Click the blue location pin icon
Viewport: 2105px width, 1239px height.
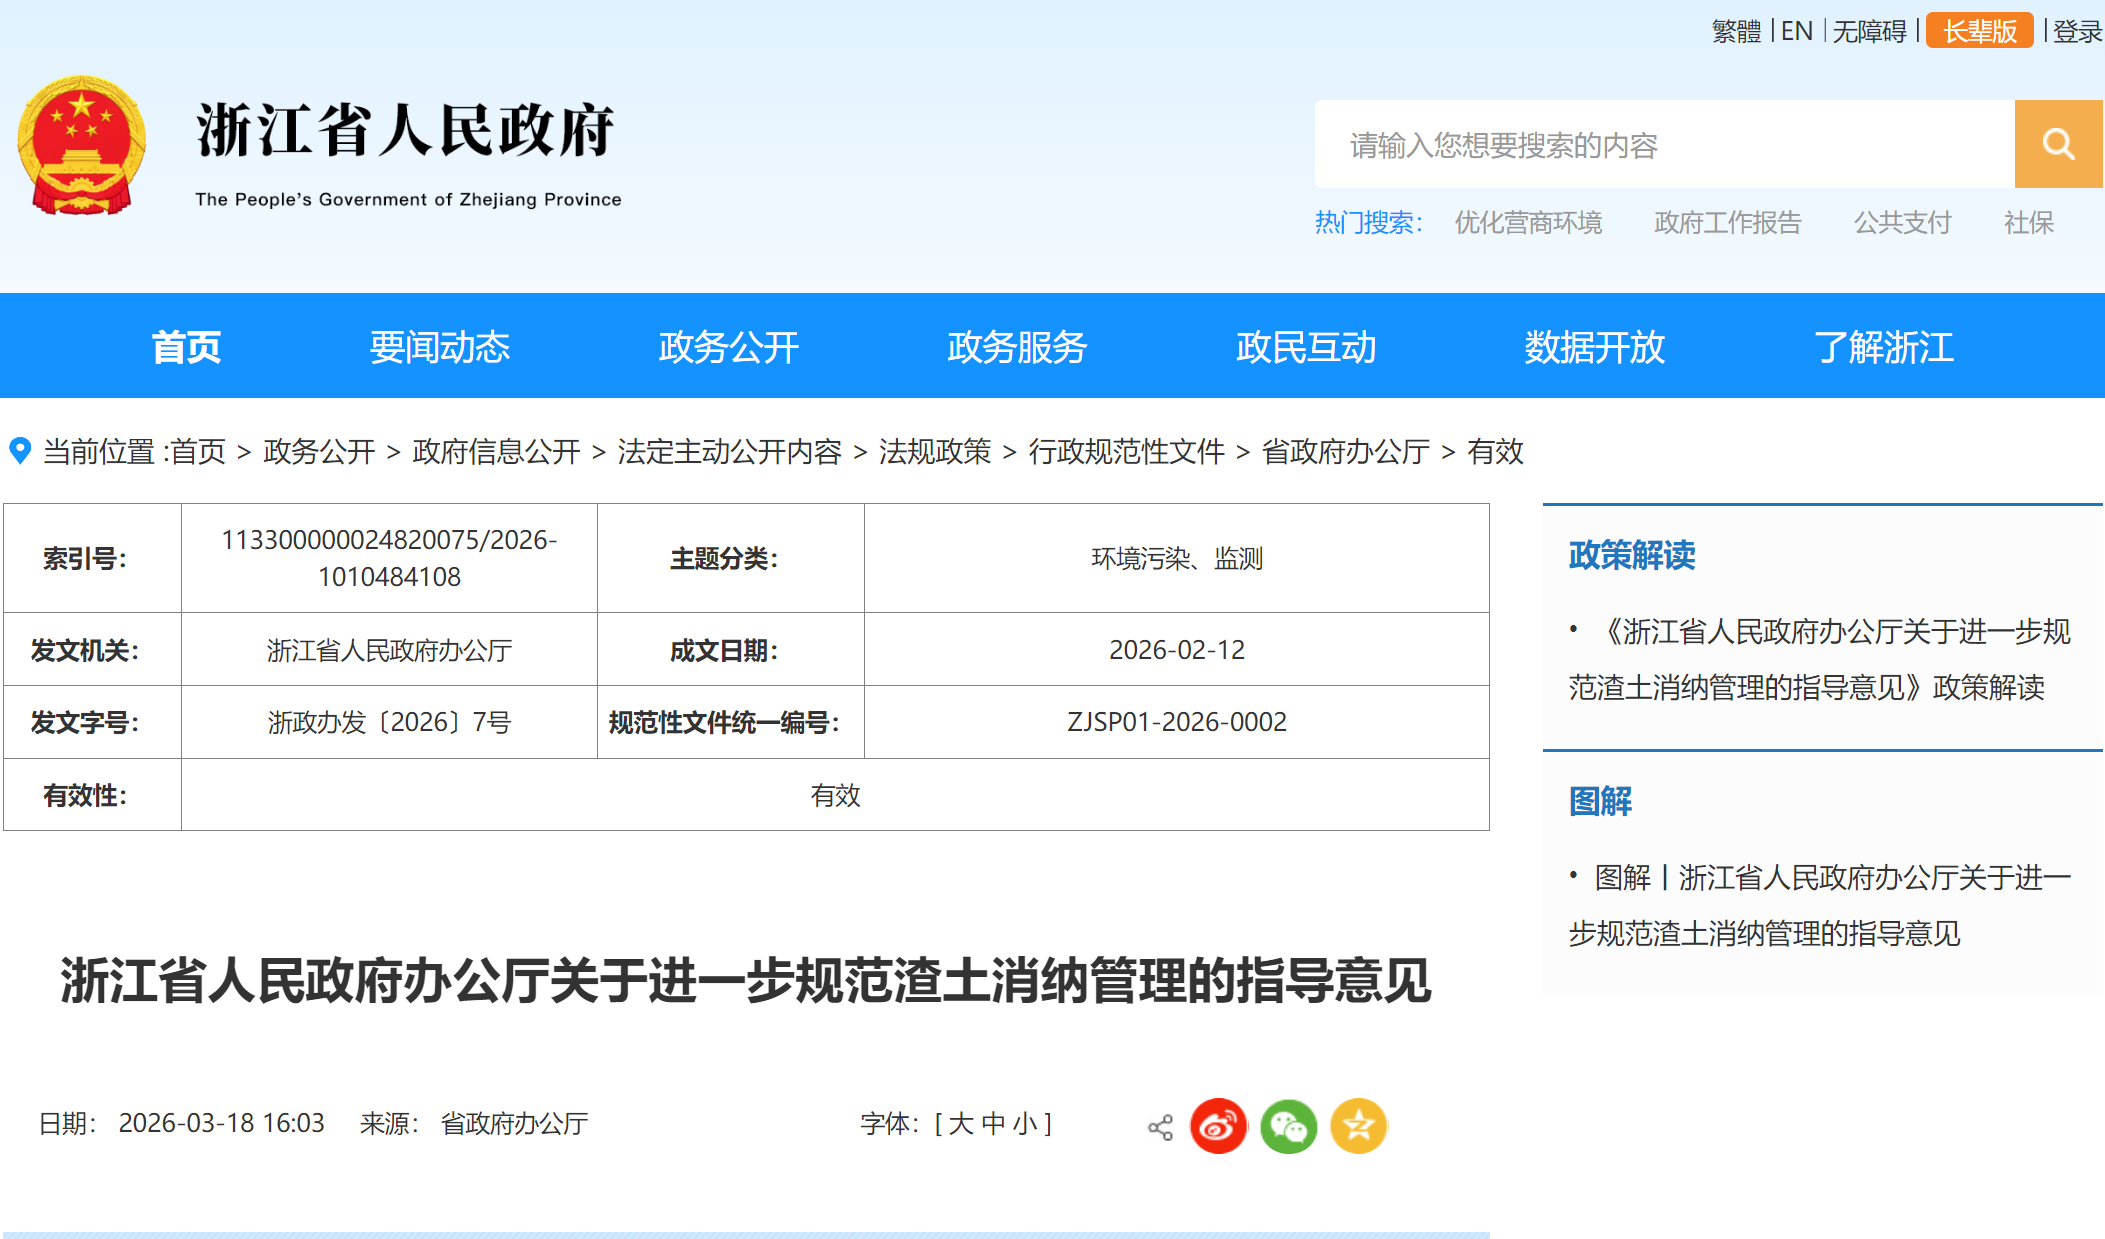(19, 450)
